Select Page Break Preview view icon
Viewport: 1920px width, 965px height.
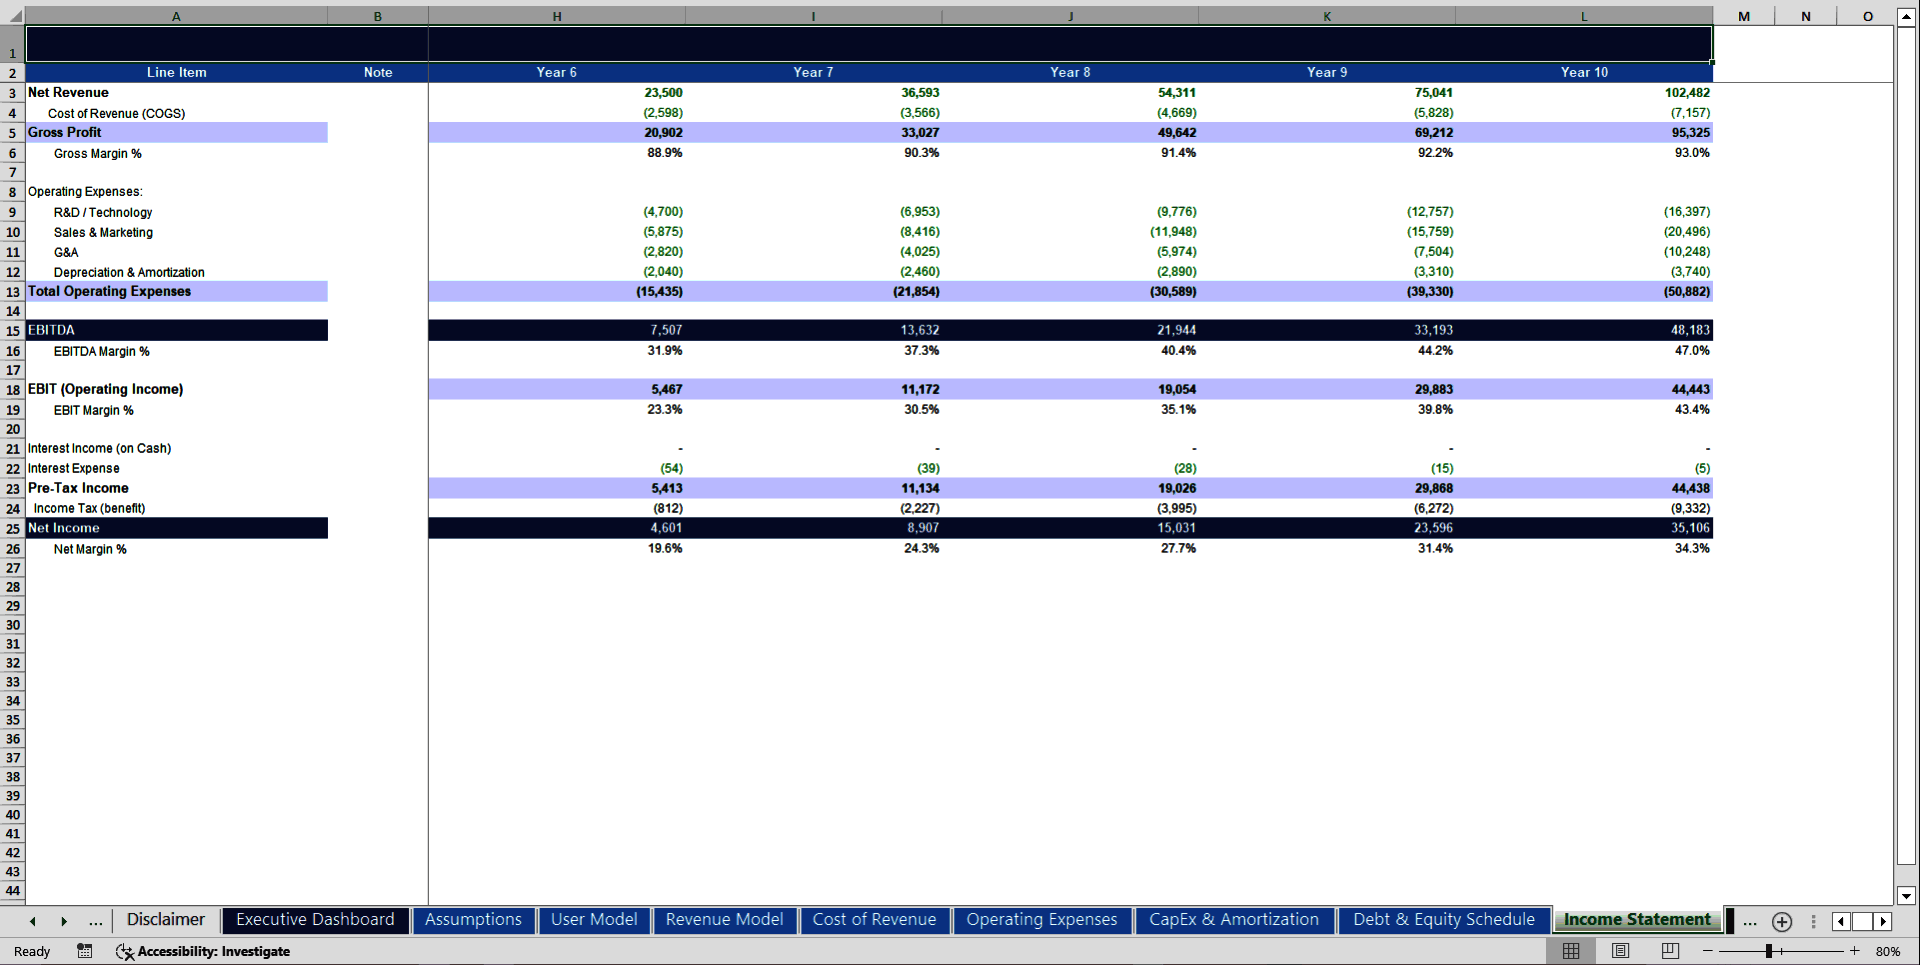point(1668,951)
